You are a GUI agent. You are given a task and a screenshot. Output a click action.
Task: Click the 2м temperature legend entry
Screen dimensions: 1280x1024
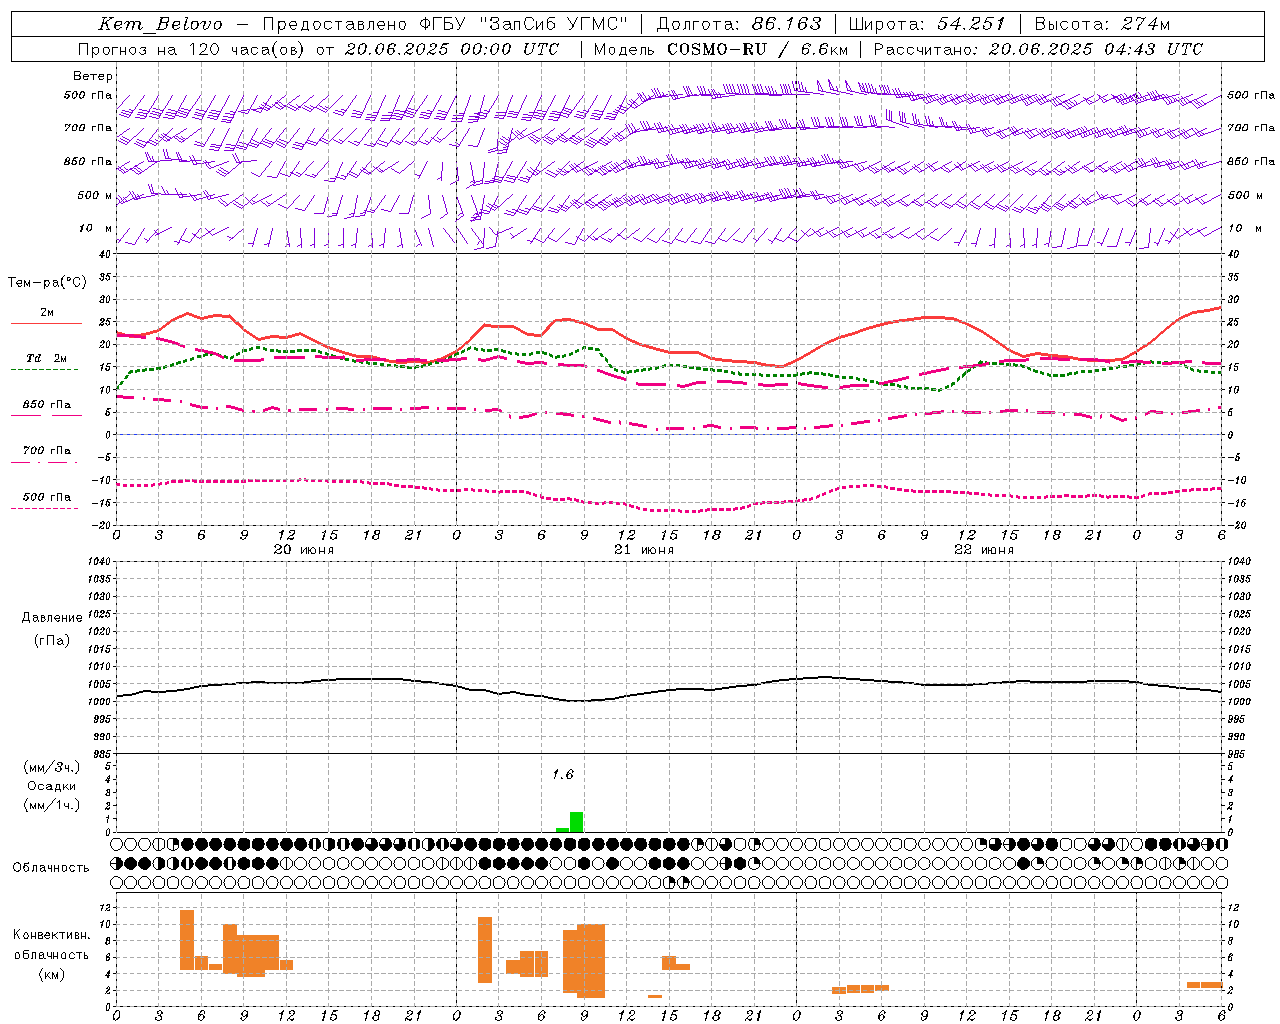point(47,312)
